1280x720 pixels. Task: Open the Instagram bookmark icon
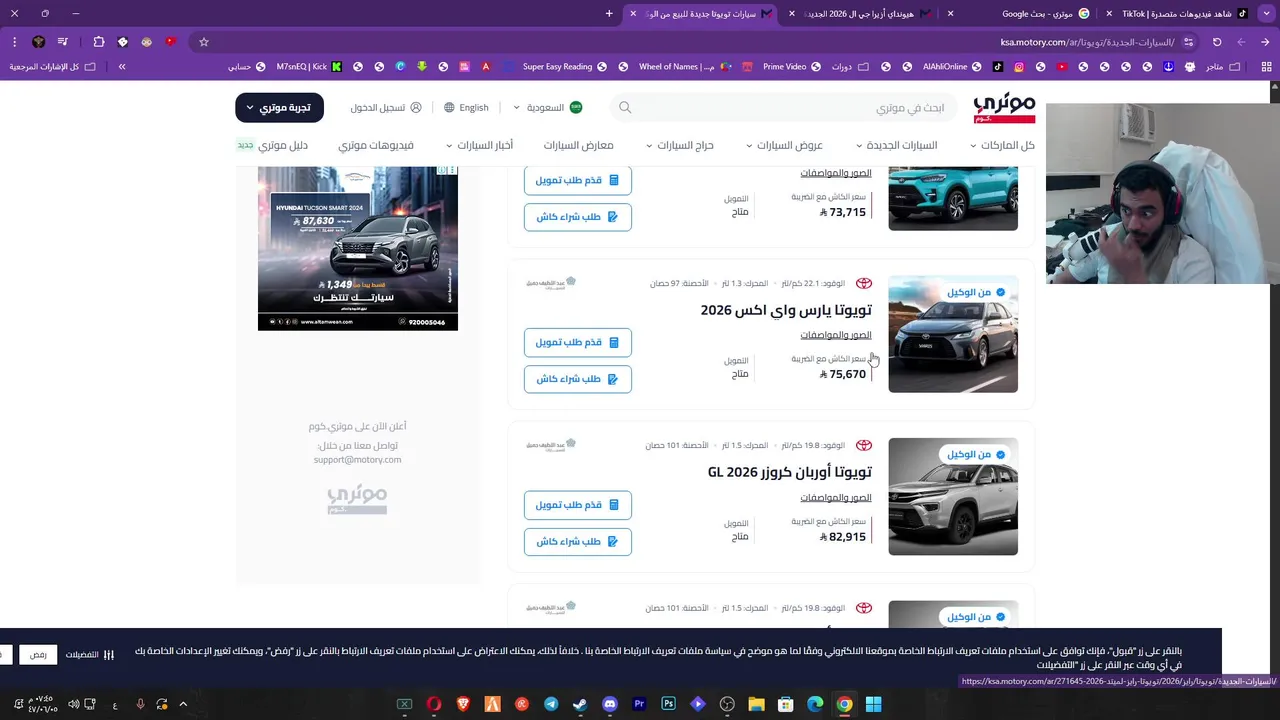click(1019, 67)
